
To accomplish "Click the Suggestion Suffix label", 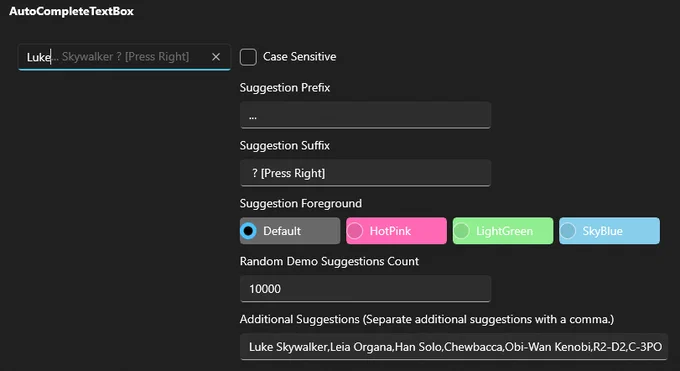I will click(x=285, y=145).
